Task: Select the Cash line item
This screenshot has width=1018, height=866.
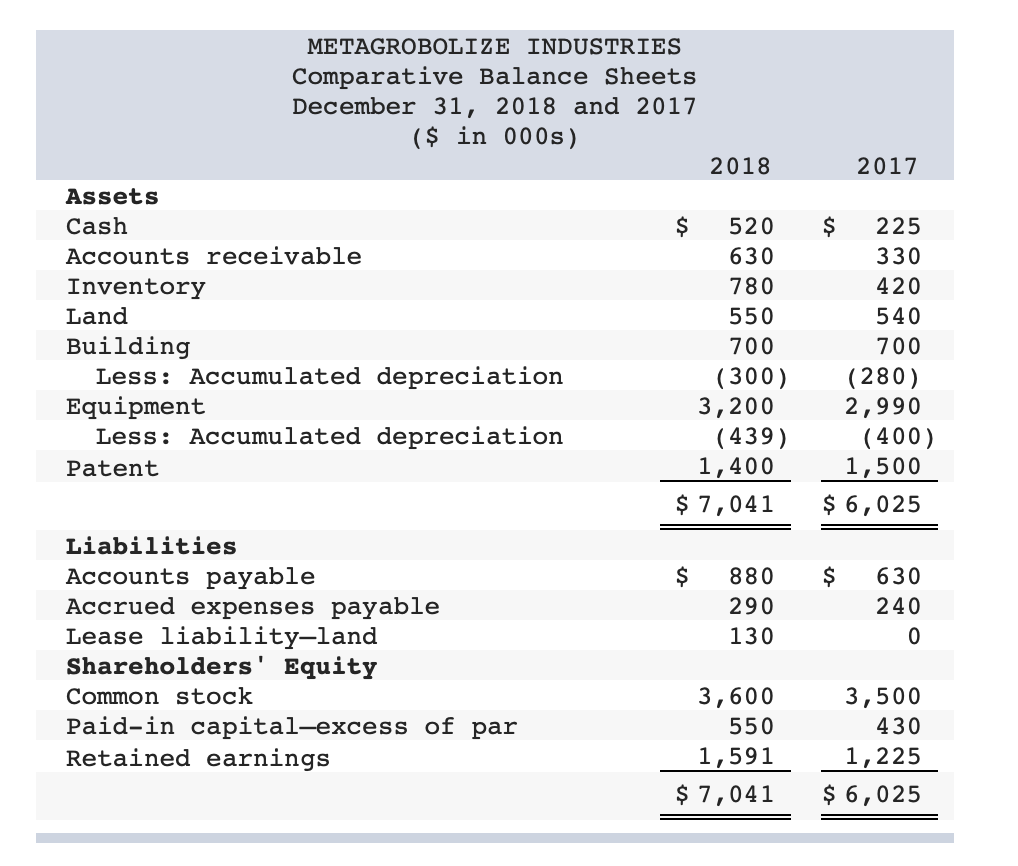Action: 96,226
